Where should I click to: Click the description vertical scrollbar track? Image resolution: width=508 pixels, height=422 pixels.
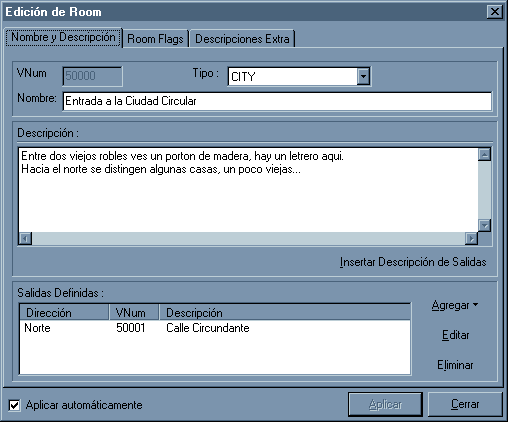[484, 190]
